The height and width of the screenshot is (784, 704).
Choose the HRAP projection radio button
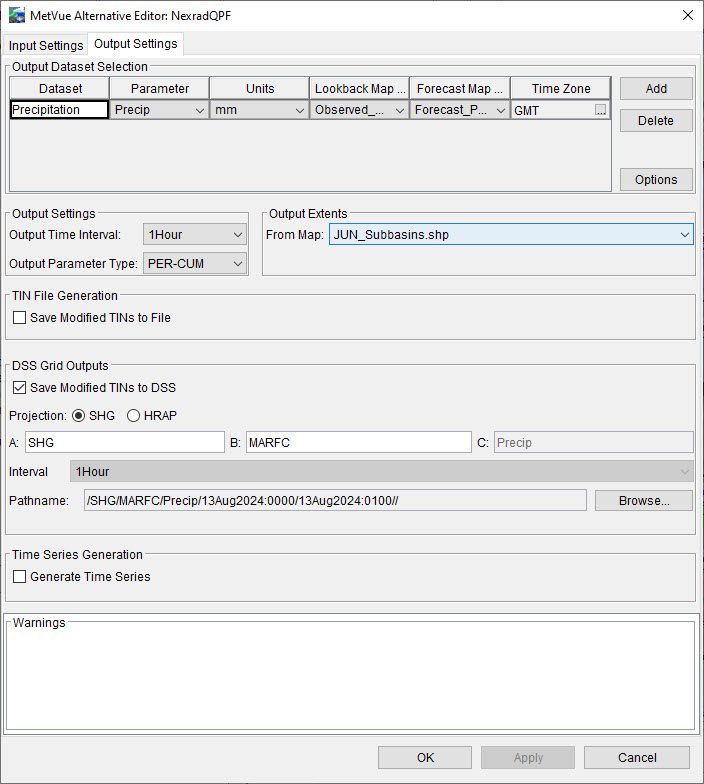133,416
